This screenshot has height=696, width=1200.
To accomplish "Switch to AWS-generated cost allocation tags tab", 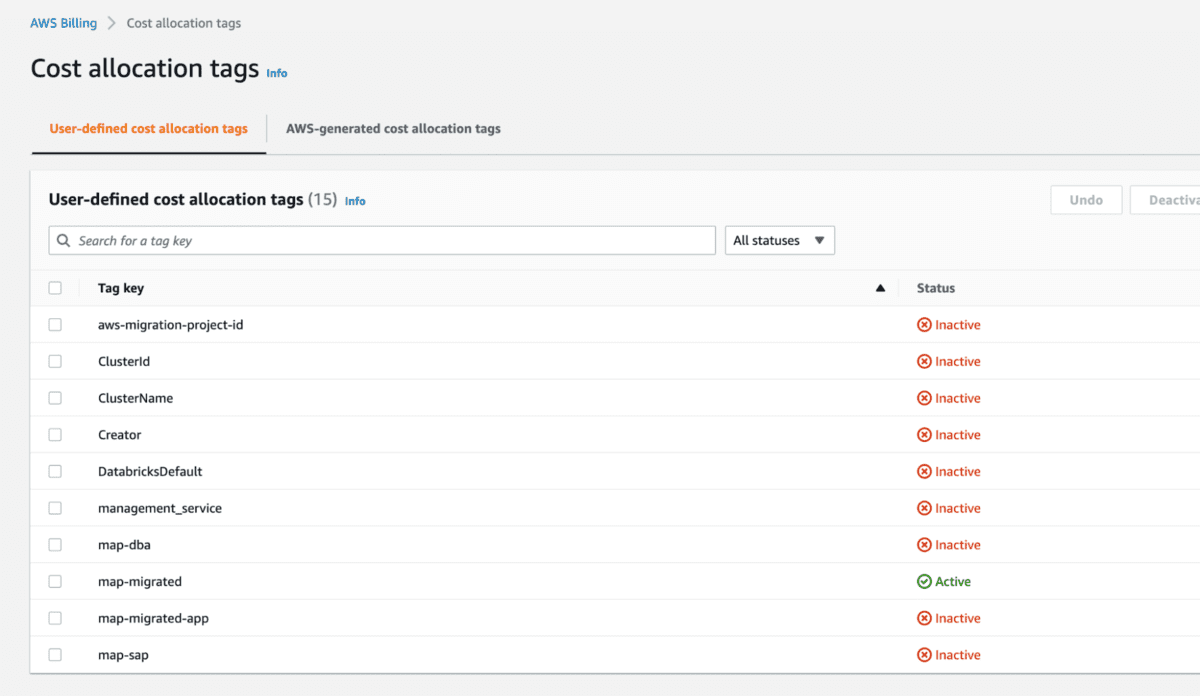I will (x=393, y=129).
